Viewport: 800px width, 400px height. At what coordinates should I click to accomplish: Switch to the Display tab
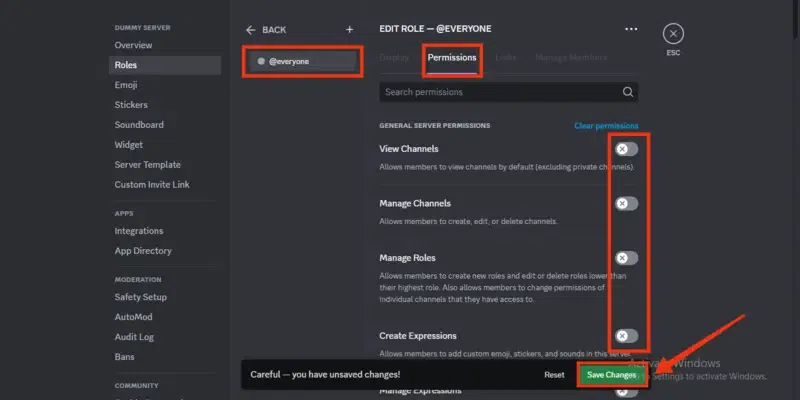coord(395,58)
